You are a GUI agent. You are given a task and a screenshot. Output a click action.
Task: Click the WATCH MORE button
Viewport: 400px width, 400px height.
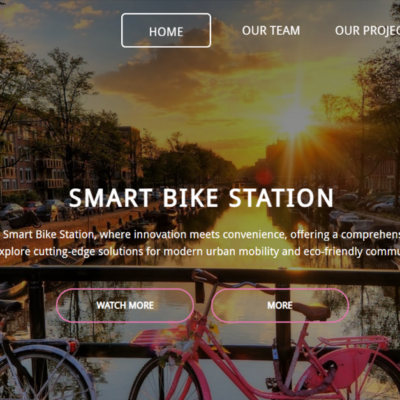125,305
